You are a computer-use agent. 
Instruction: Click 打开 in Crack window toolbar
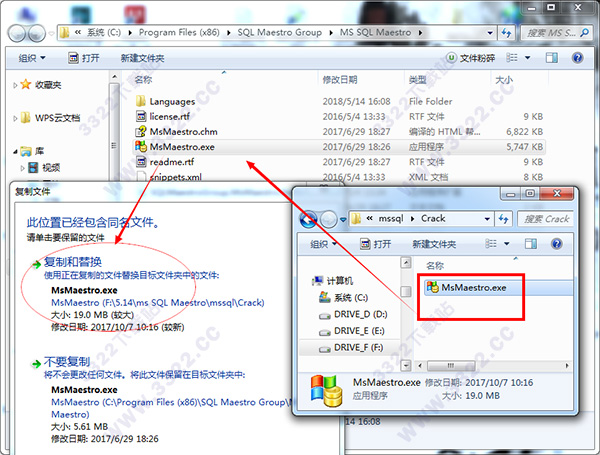pos(376,244)
